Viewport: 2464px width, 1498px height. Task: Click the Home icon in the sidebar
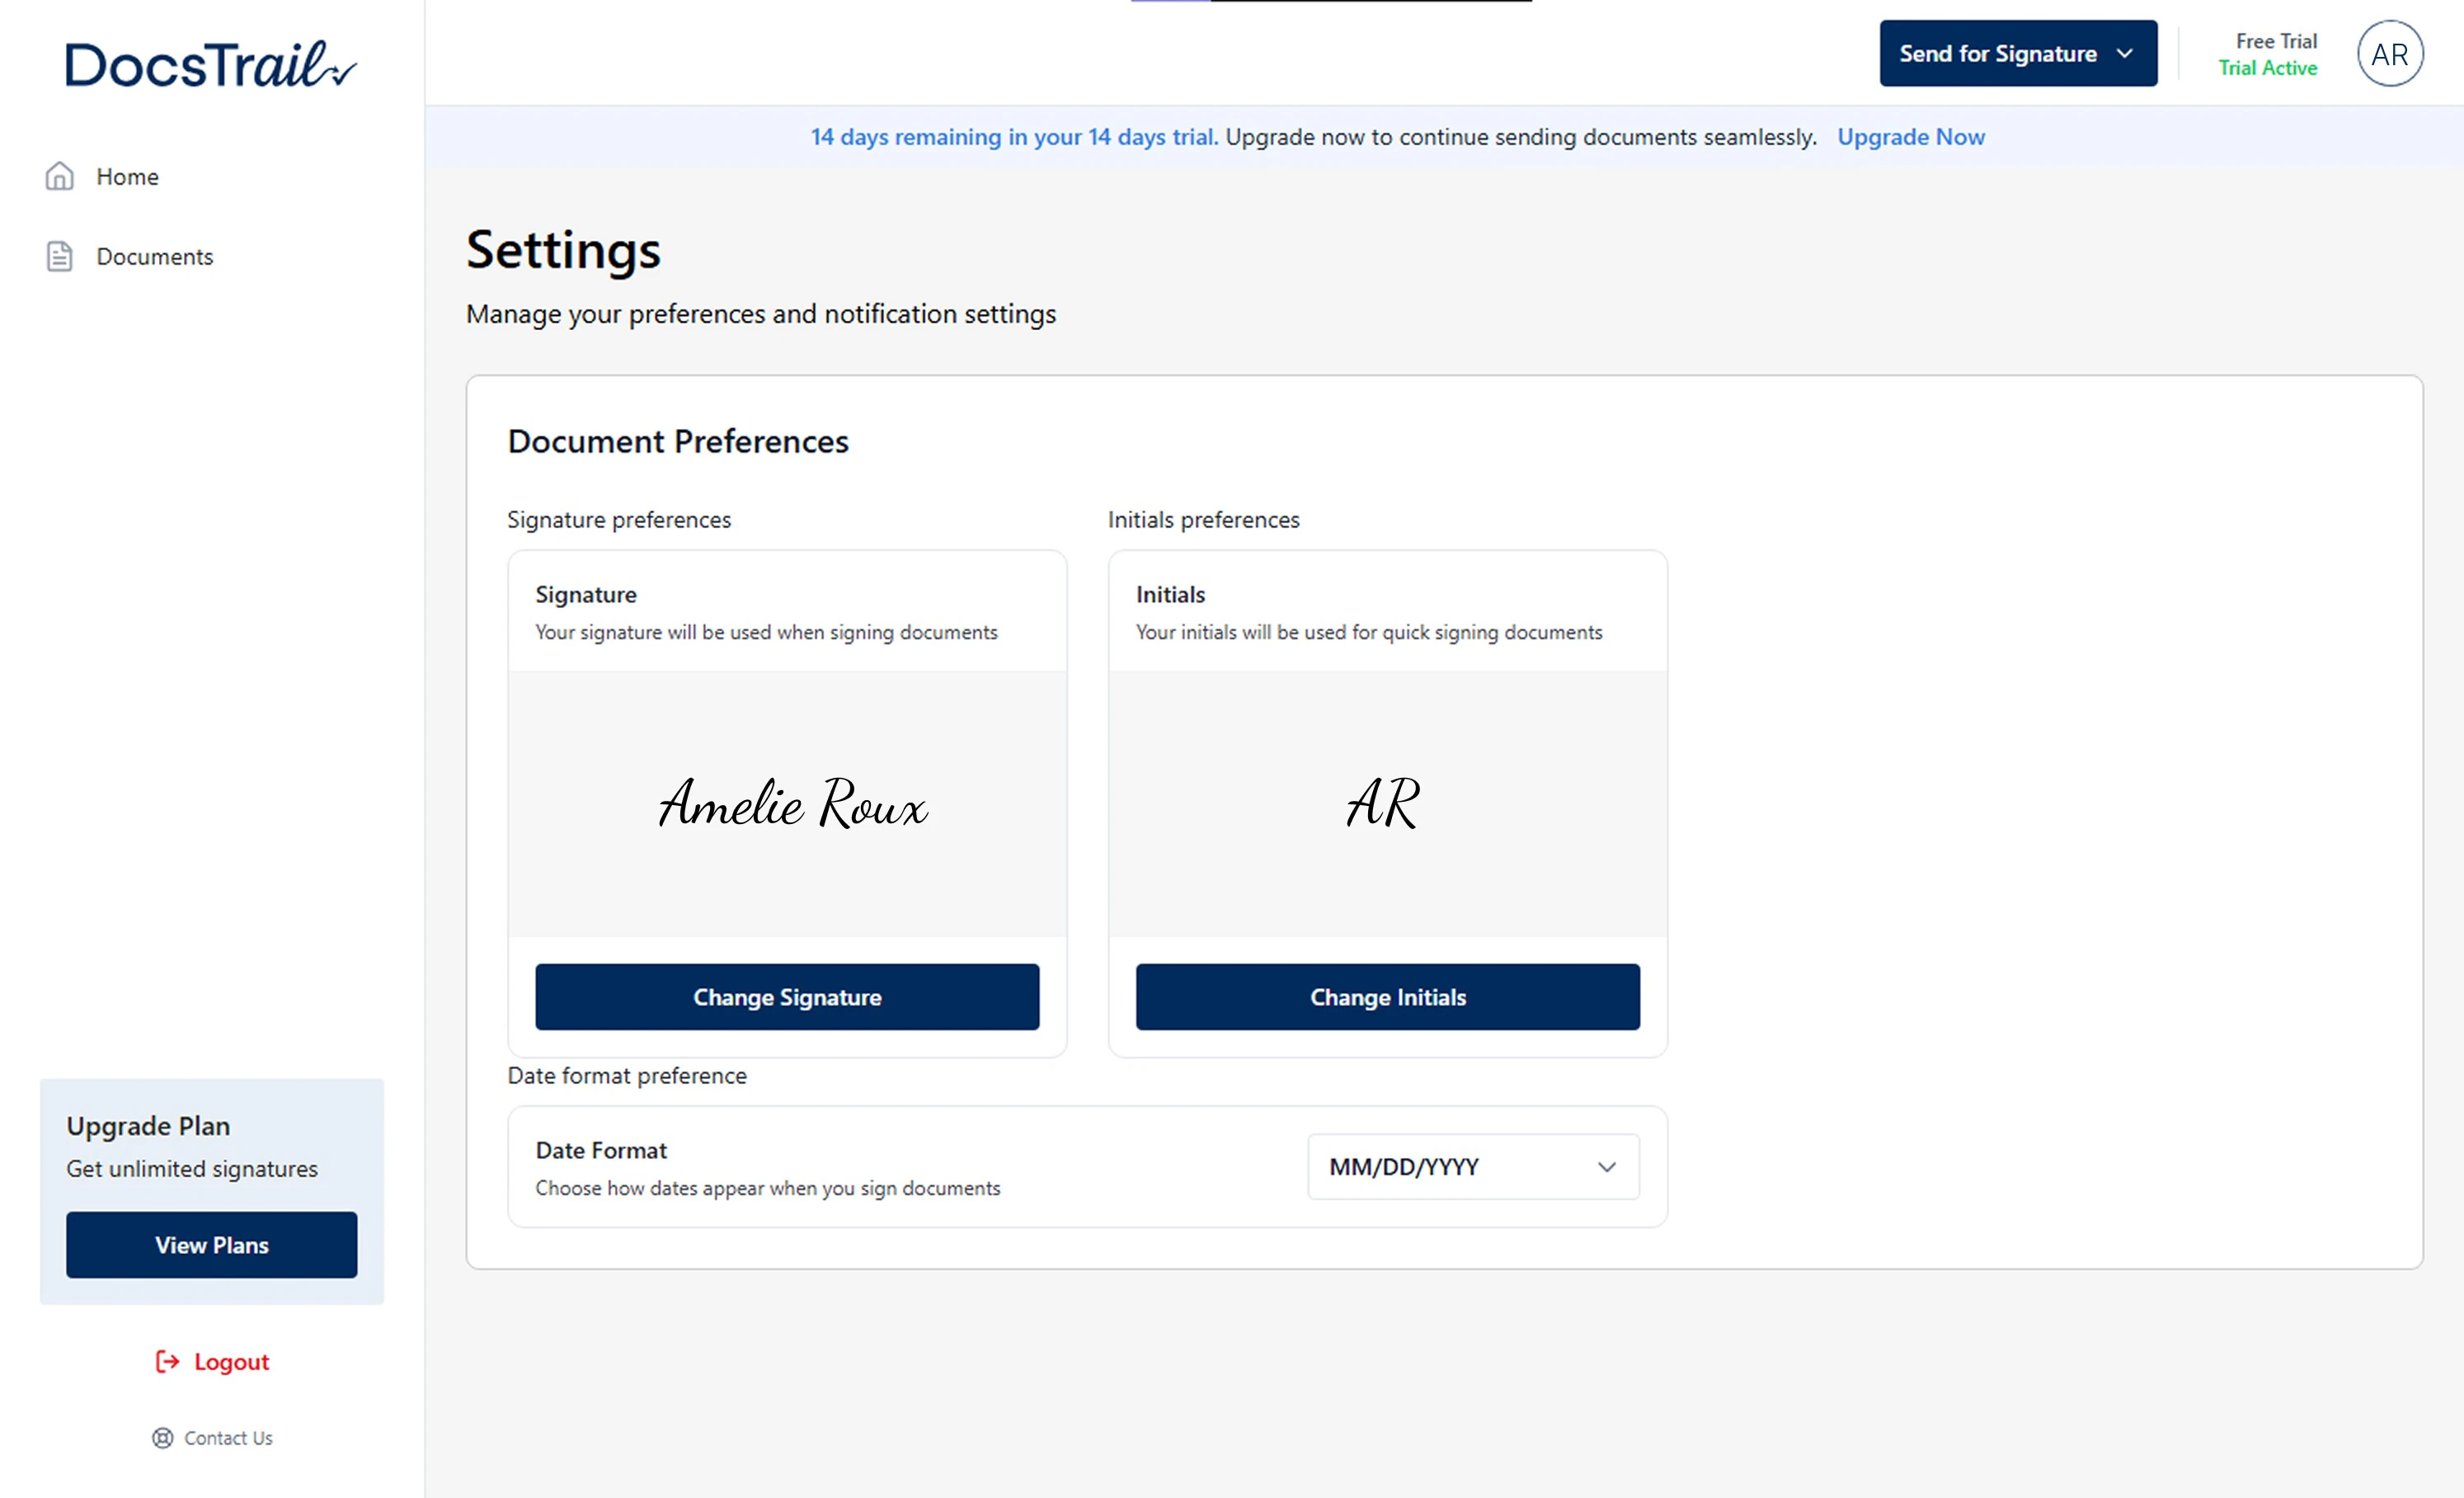pos(59,176)
